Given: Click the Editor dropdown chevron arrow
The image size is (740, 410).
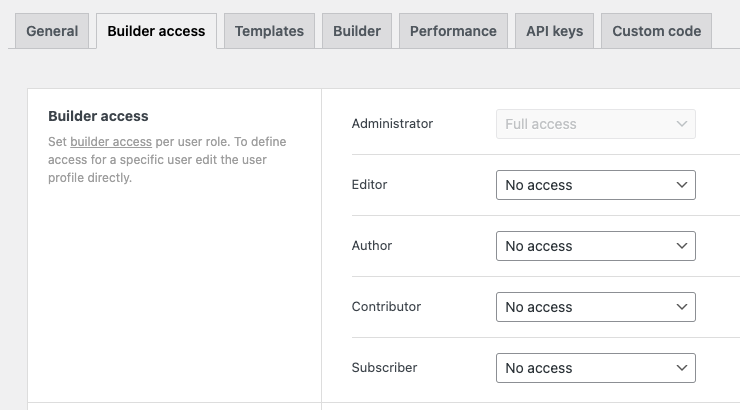Looking at the screenshot, I should (x=681, y=185).
